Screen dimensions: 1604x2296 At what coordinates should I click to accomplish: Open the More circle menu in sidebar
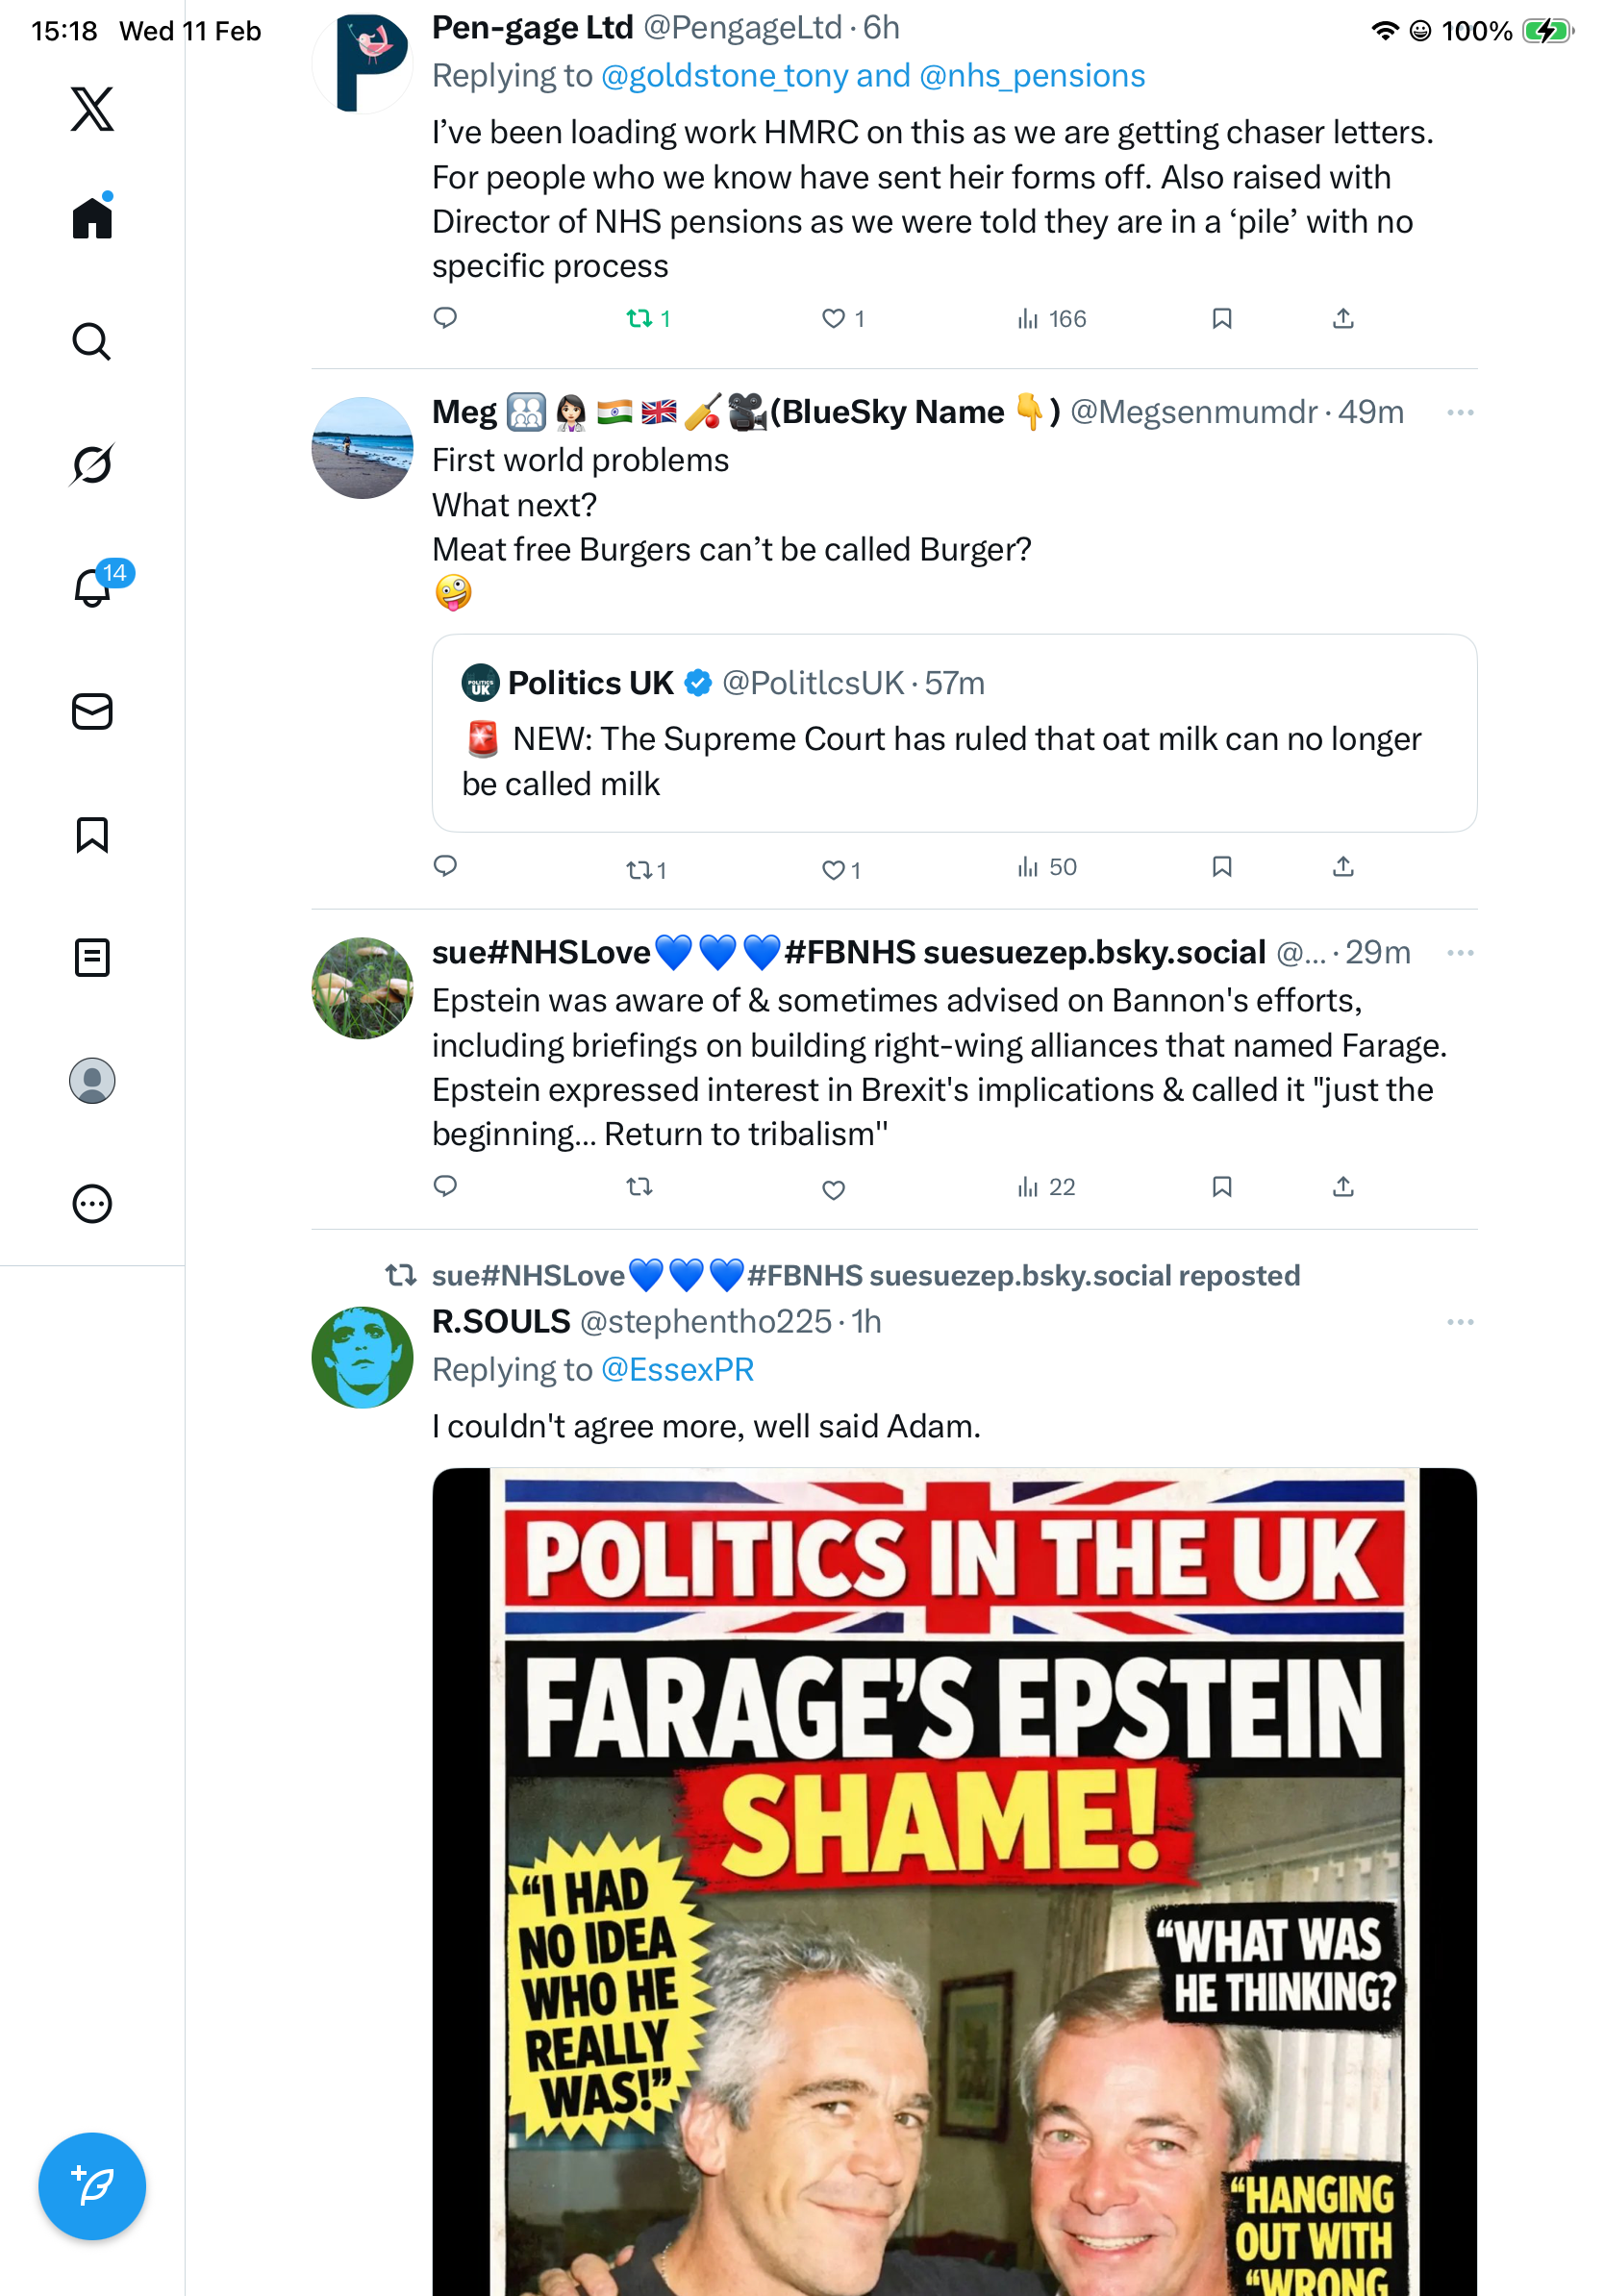[x=92, y=1204]
